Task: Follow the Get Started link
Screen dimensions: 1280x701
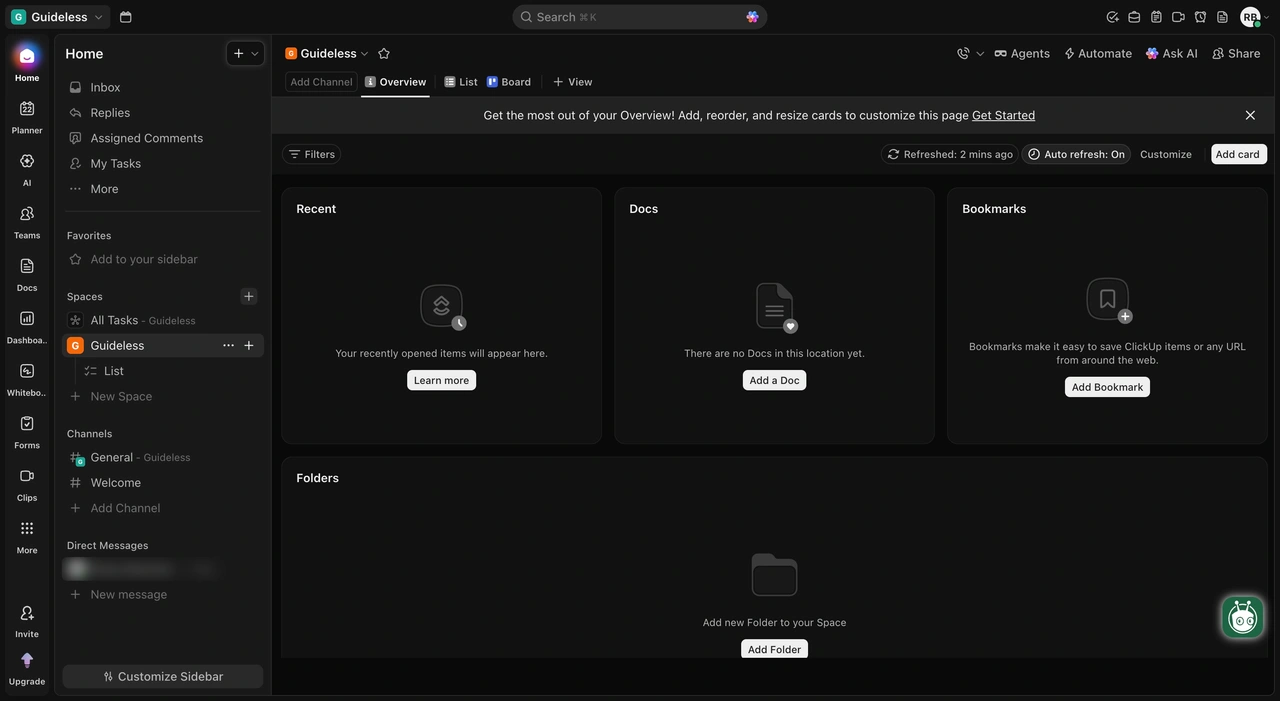Action: coord(1003,115)
